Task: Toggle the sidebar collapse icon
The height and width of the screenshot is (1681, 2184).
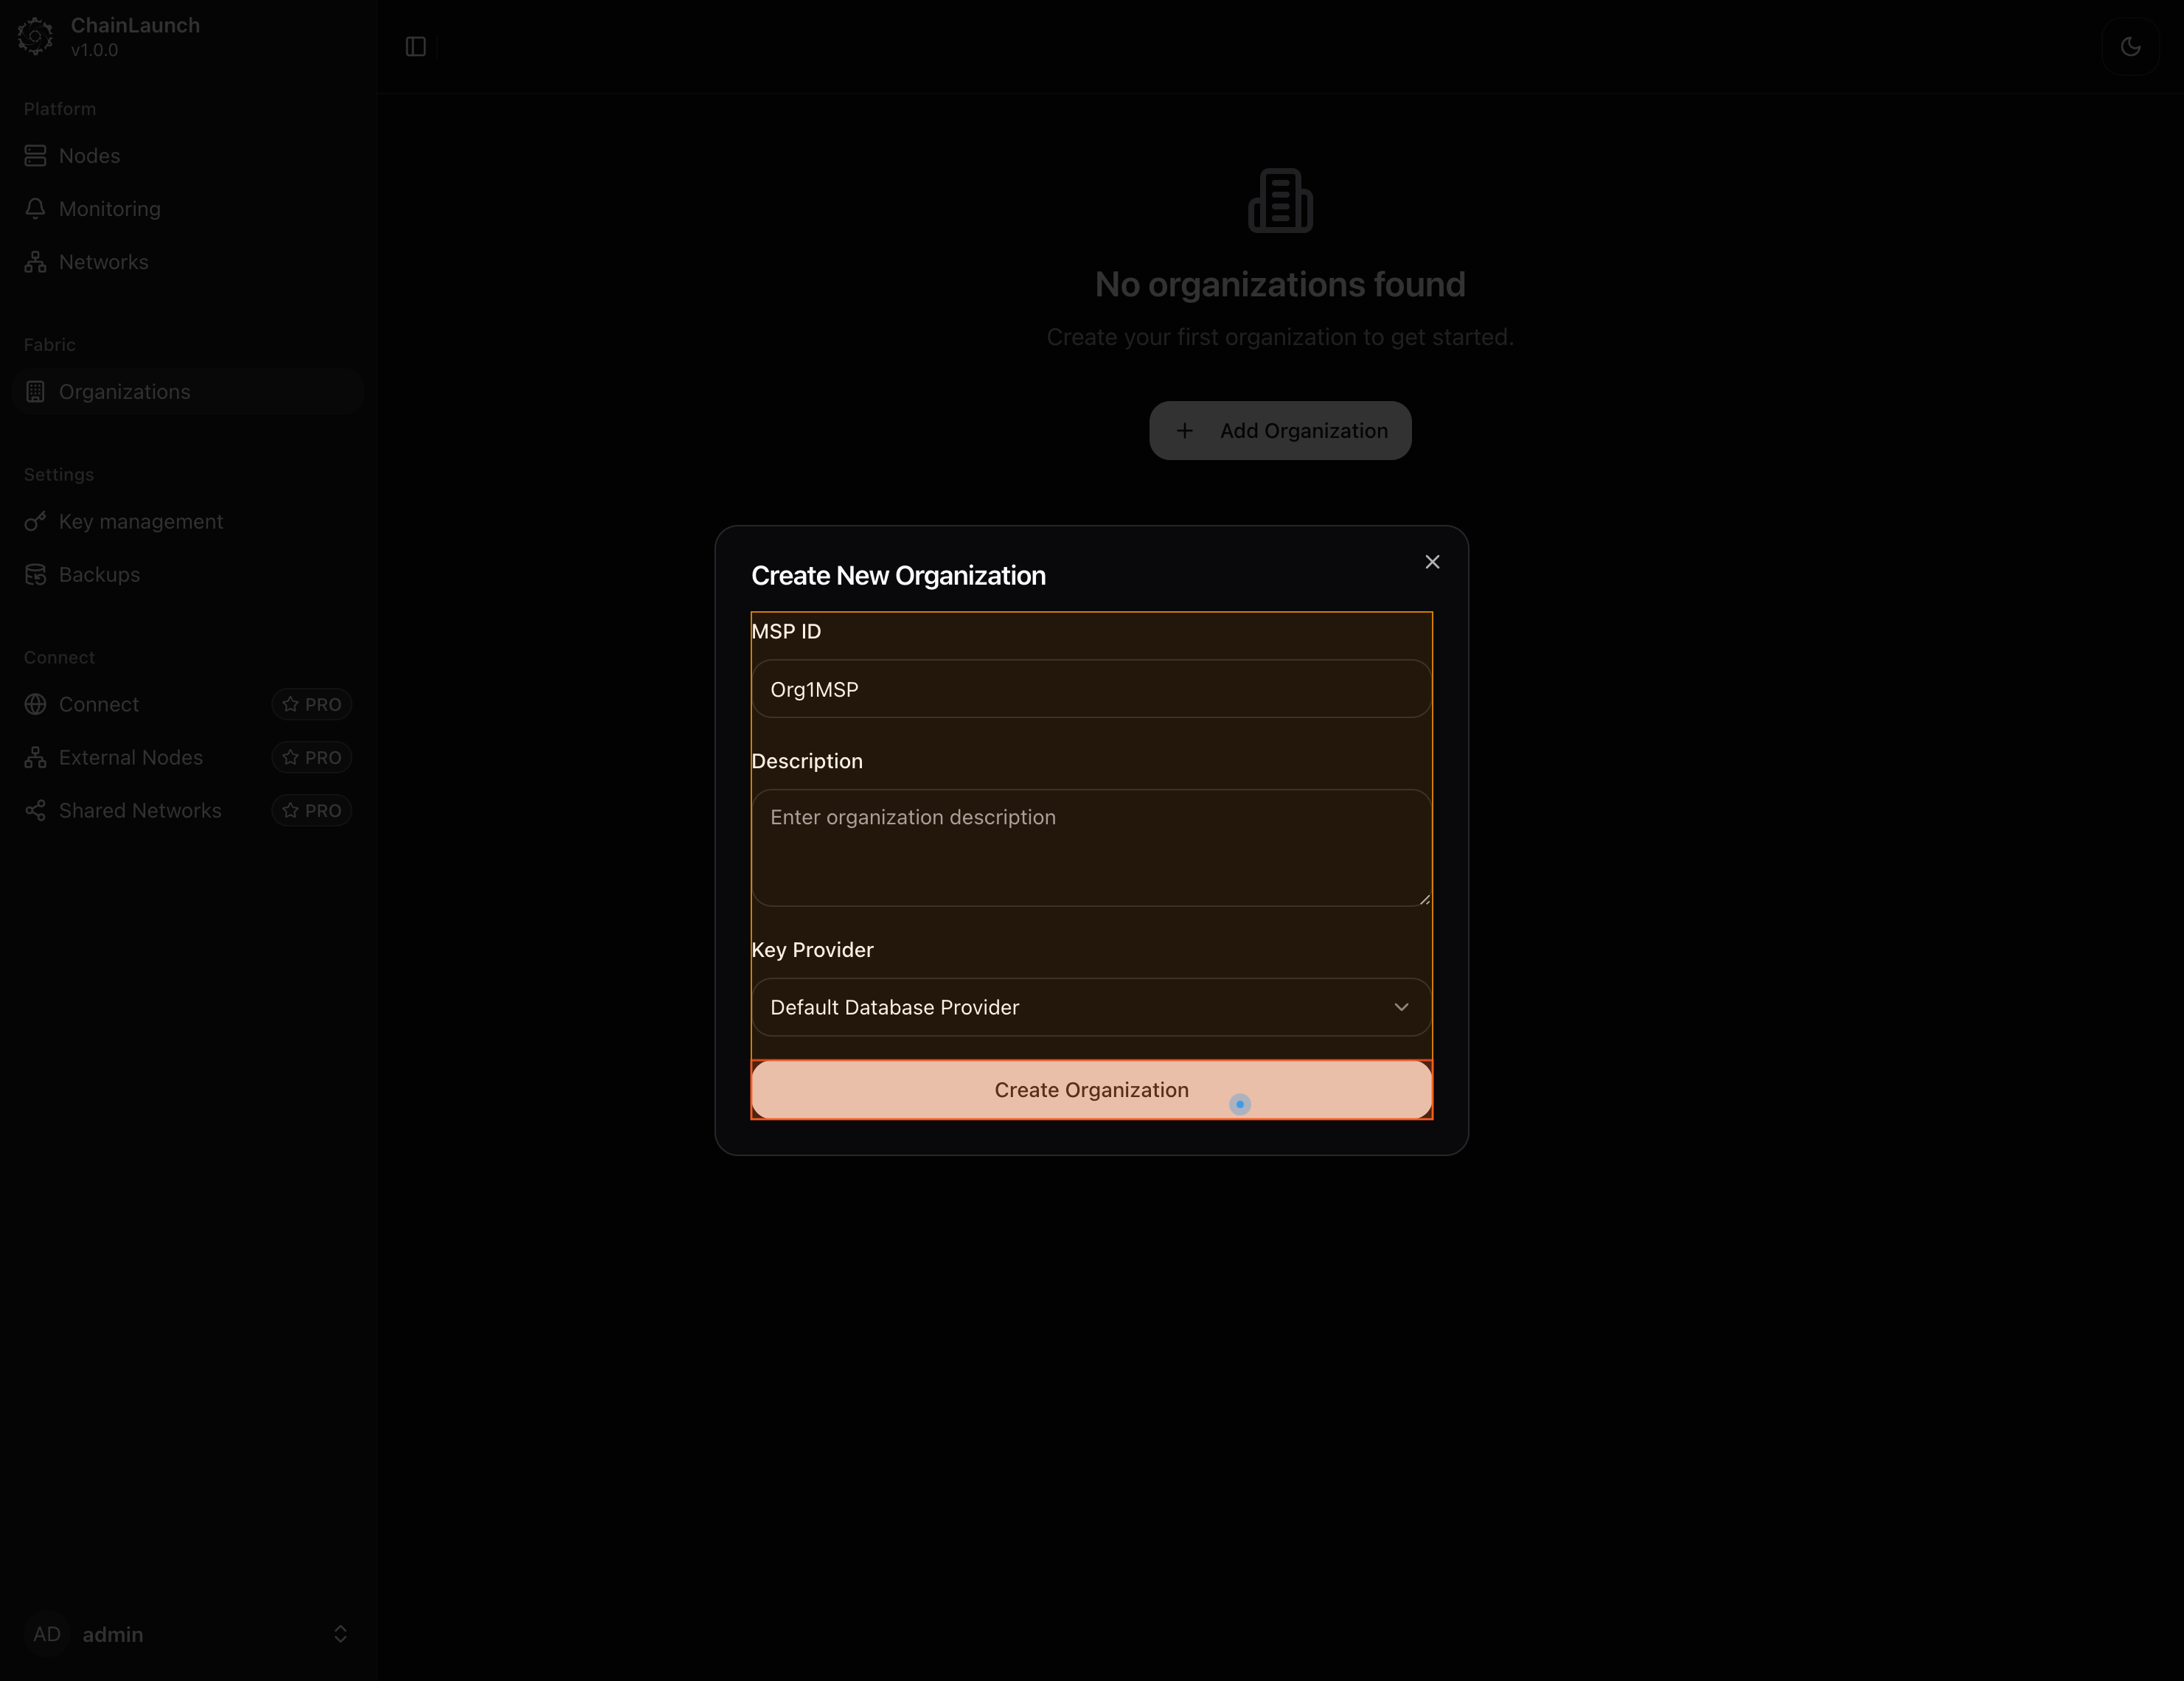Action: pyautogui.click(x=416, y=47)
